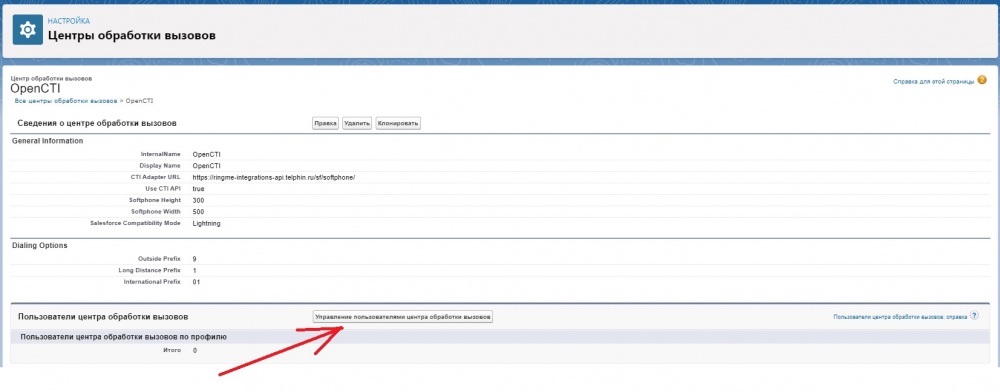This screenshot has height=392, width=1000.
Task: Click the call center users help icon
Action: 974,316
